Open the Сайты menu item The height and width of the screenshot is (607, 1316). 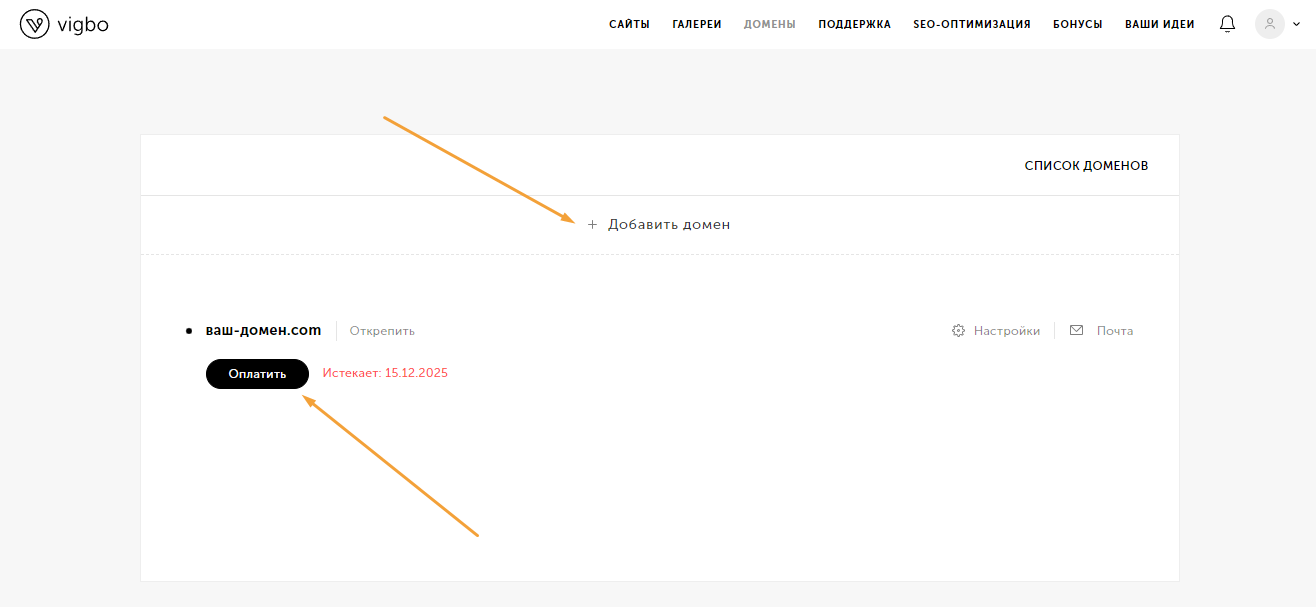coord(629,25)
